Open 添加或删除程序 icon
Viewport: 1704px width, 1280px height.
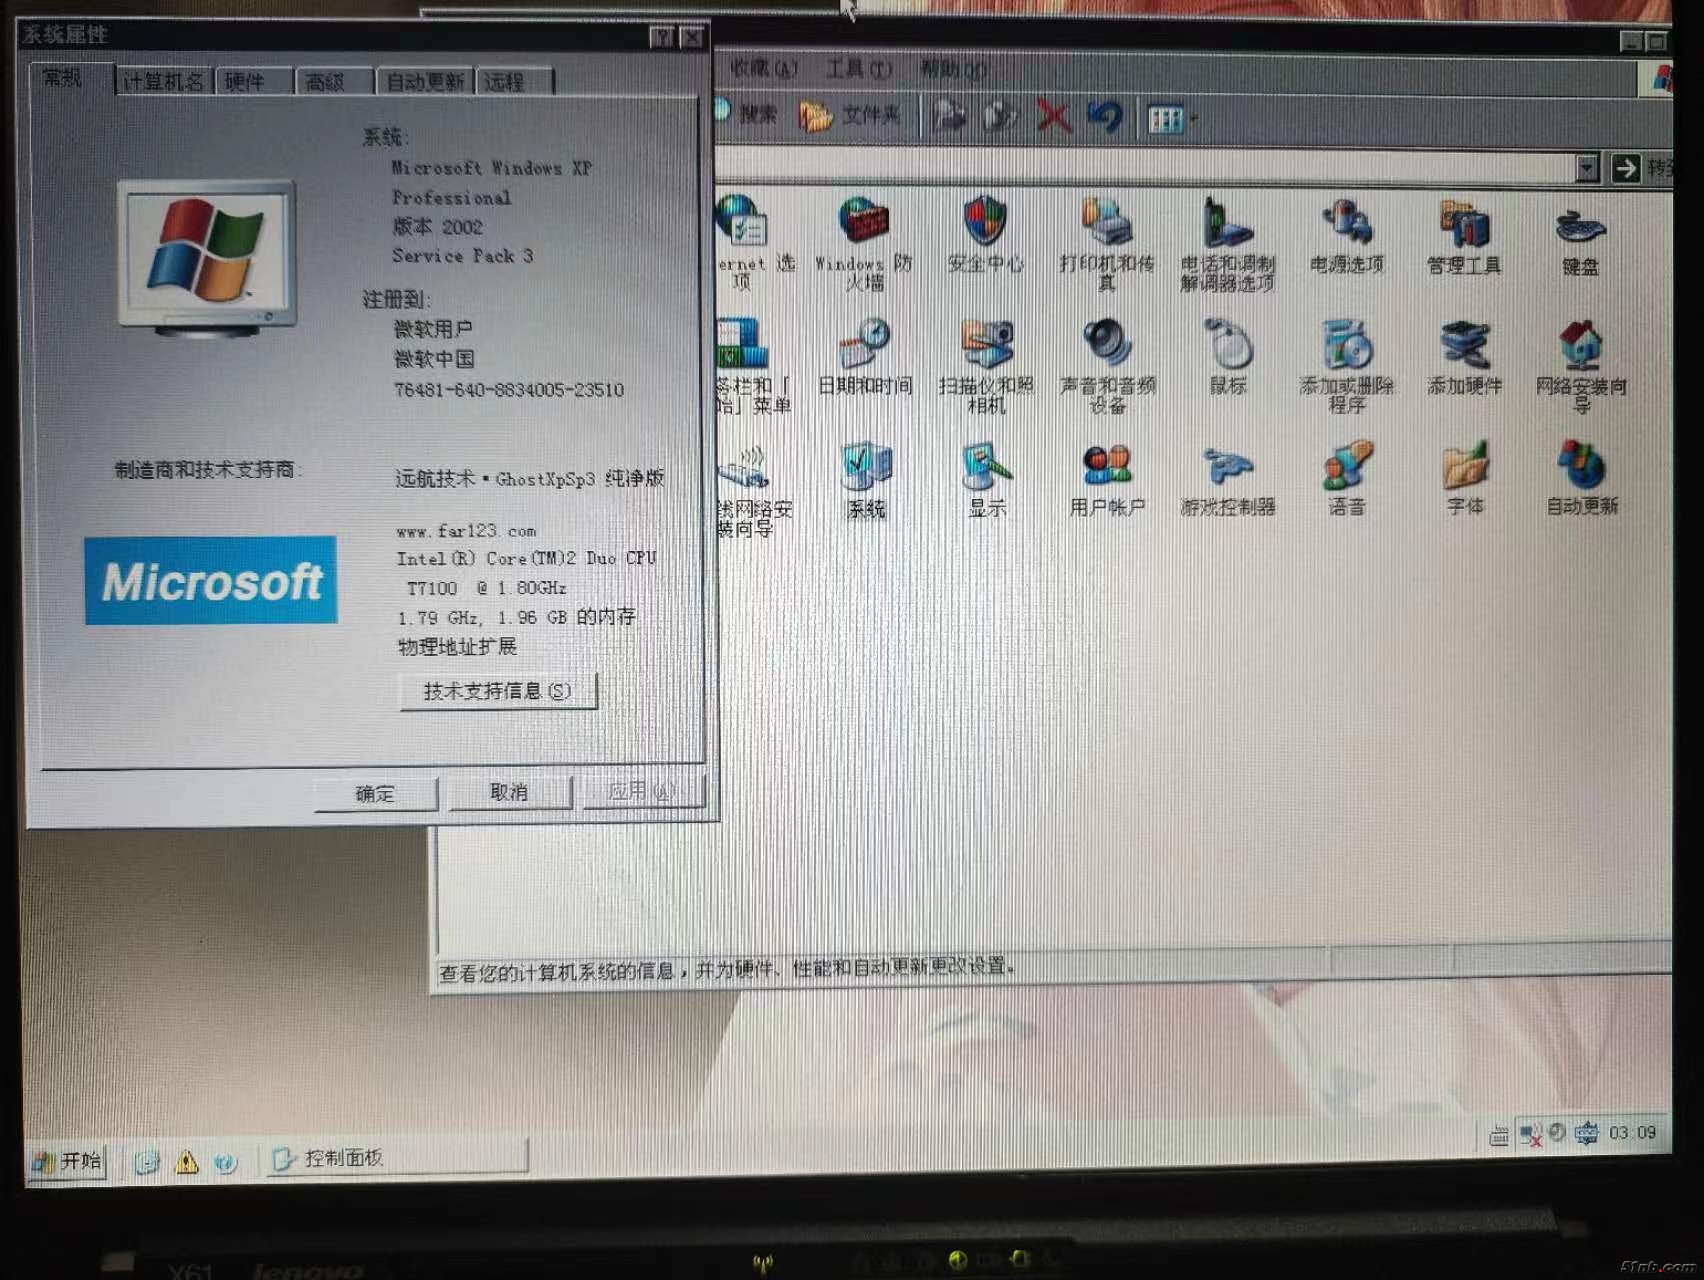click(x=1346, y=366)
